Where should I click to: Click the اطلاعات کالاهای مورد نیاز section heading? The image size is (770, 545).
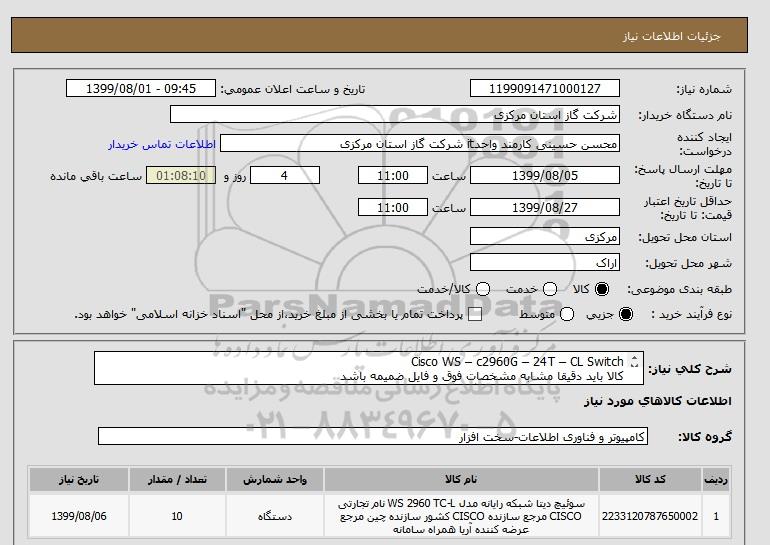[x=658, y=401]
